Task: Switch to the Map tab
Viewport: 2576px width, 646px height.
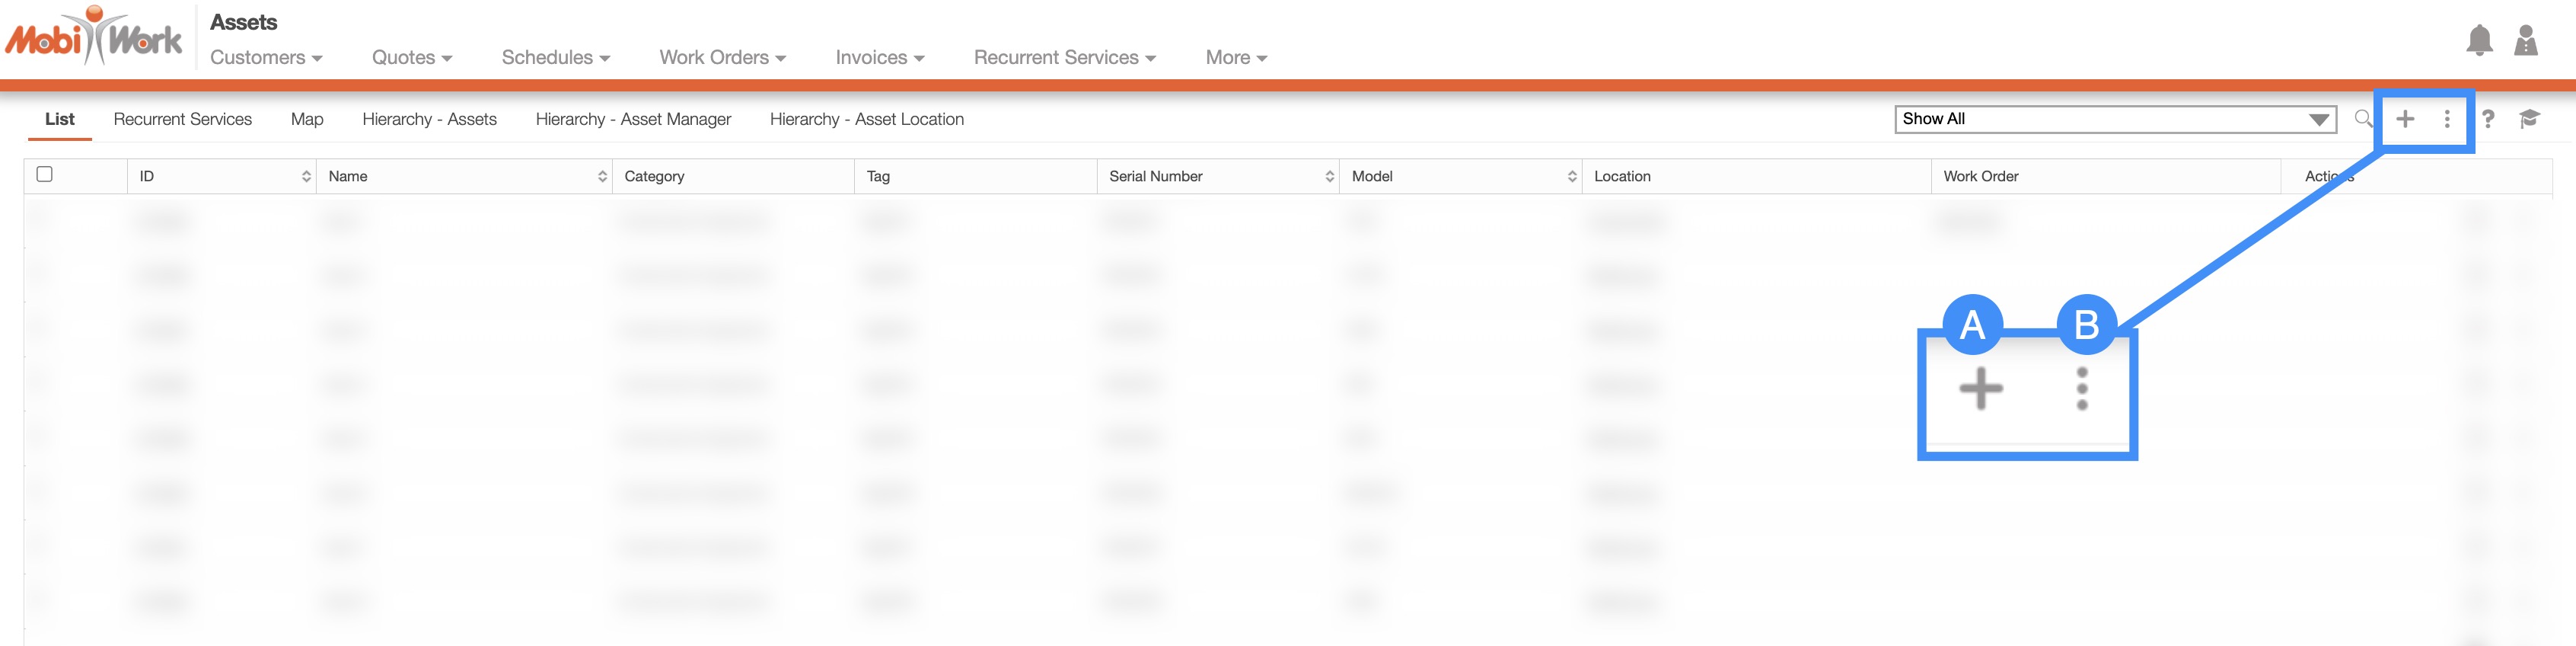Action: point(307,119)
